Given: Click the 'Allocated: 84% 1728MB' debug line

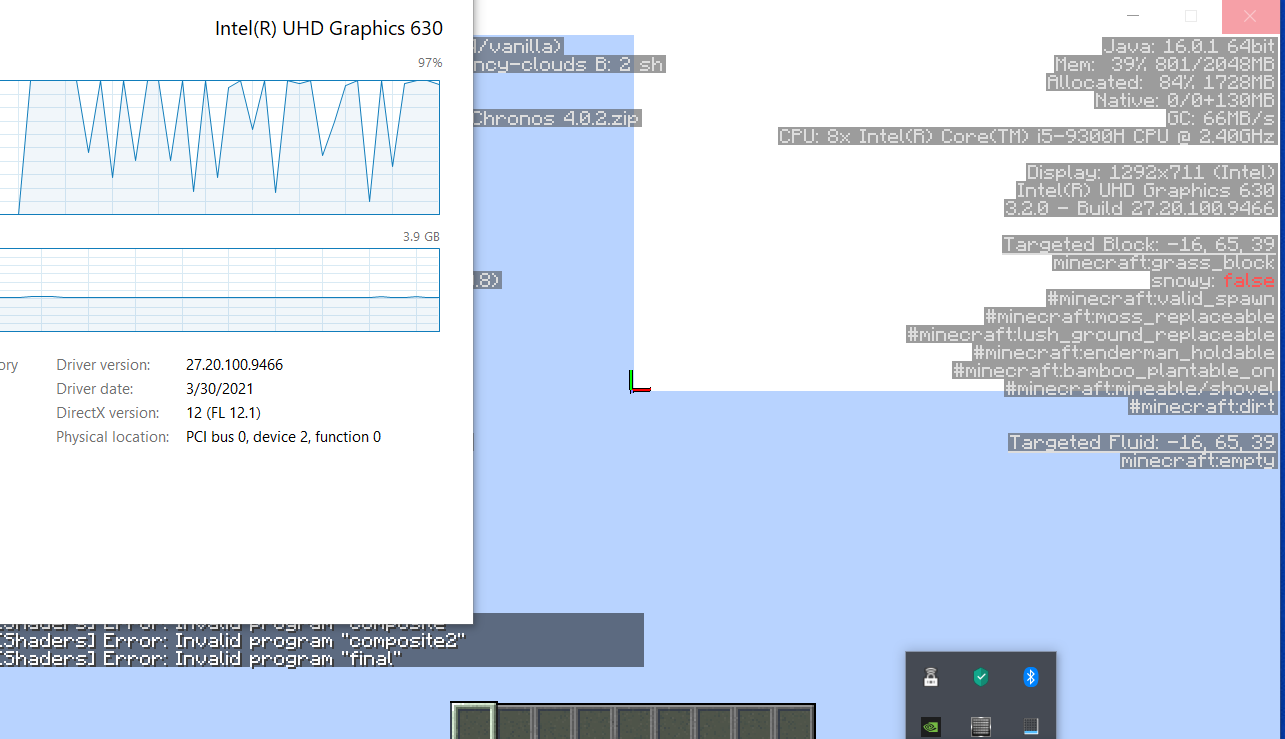Looking at the screenshot, I should click(x=1161, y=82).
